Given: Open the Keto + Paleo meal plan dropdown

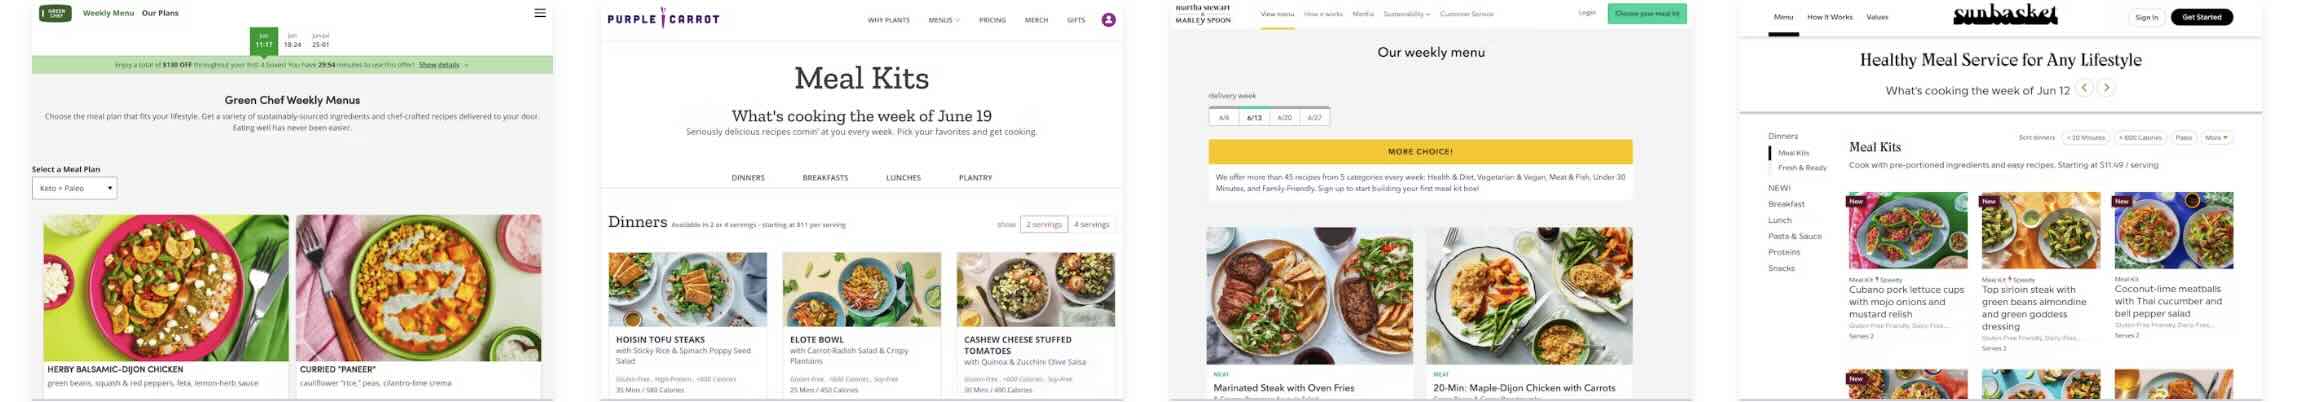Looking at the screenshot, I should (x=75, y=188).
